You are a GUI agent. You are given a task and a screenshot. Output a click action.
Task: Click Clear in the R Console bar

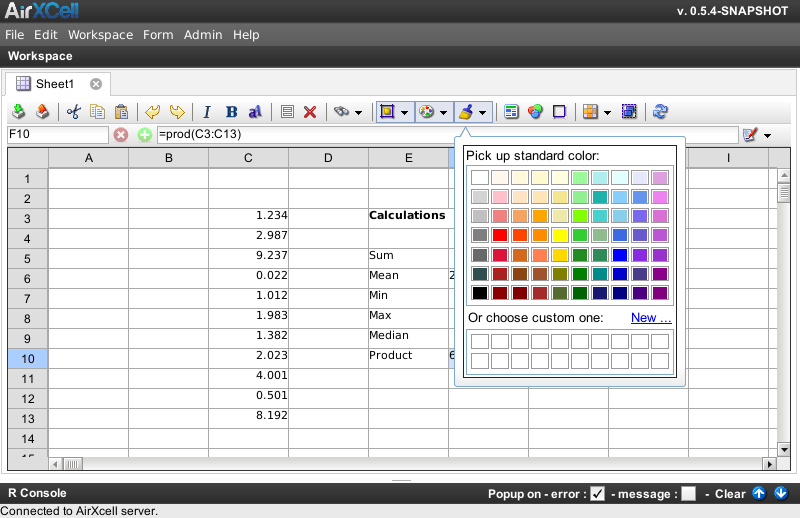tap(730, 493)
